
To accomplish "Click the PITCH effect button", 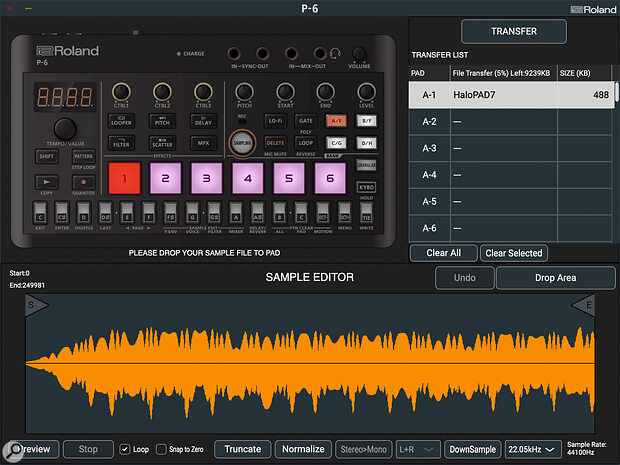I will (162, 121).
